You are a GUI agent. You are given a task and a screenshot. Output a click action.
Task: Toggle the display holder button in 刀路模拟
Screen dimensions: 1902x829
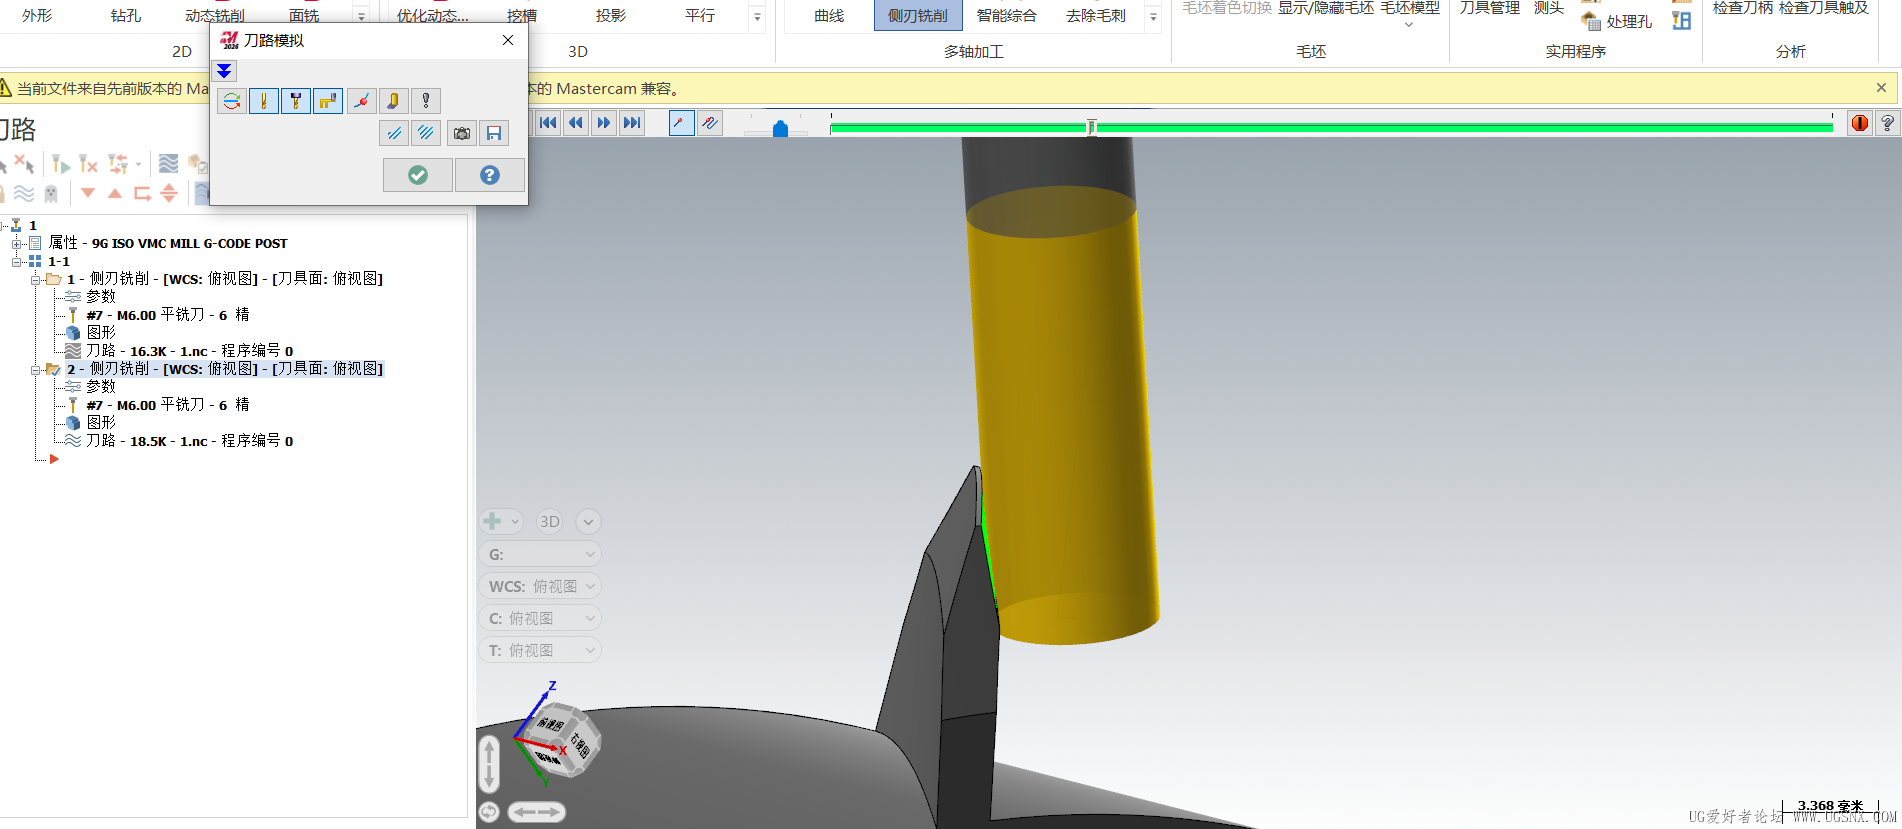(x=296, y=101)
